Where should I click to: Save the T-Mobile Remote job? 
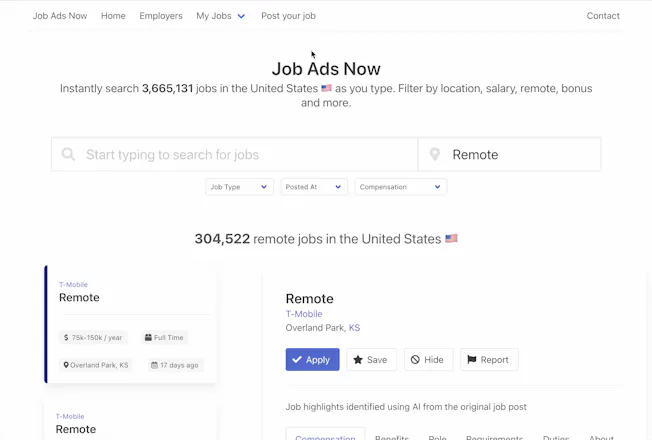pos(371,360)
